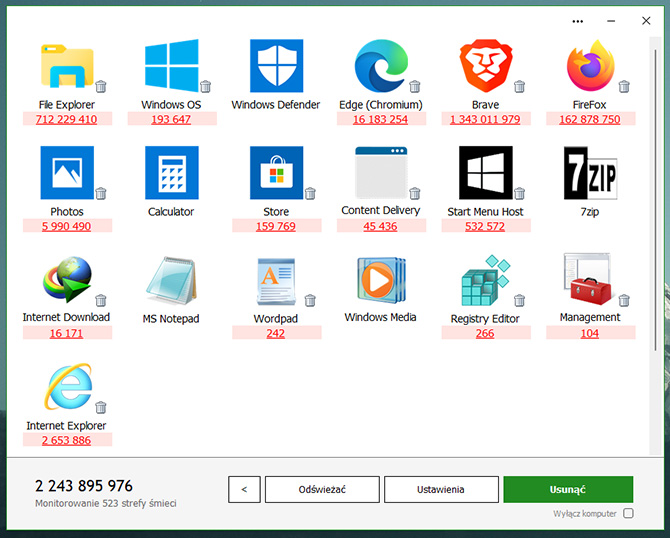Viewport: 670px width, 538px height.
Task: Open FireFox size link 162 878 750
Action: pos(590,119)
